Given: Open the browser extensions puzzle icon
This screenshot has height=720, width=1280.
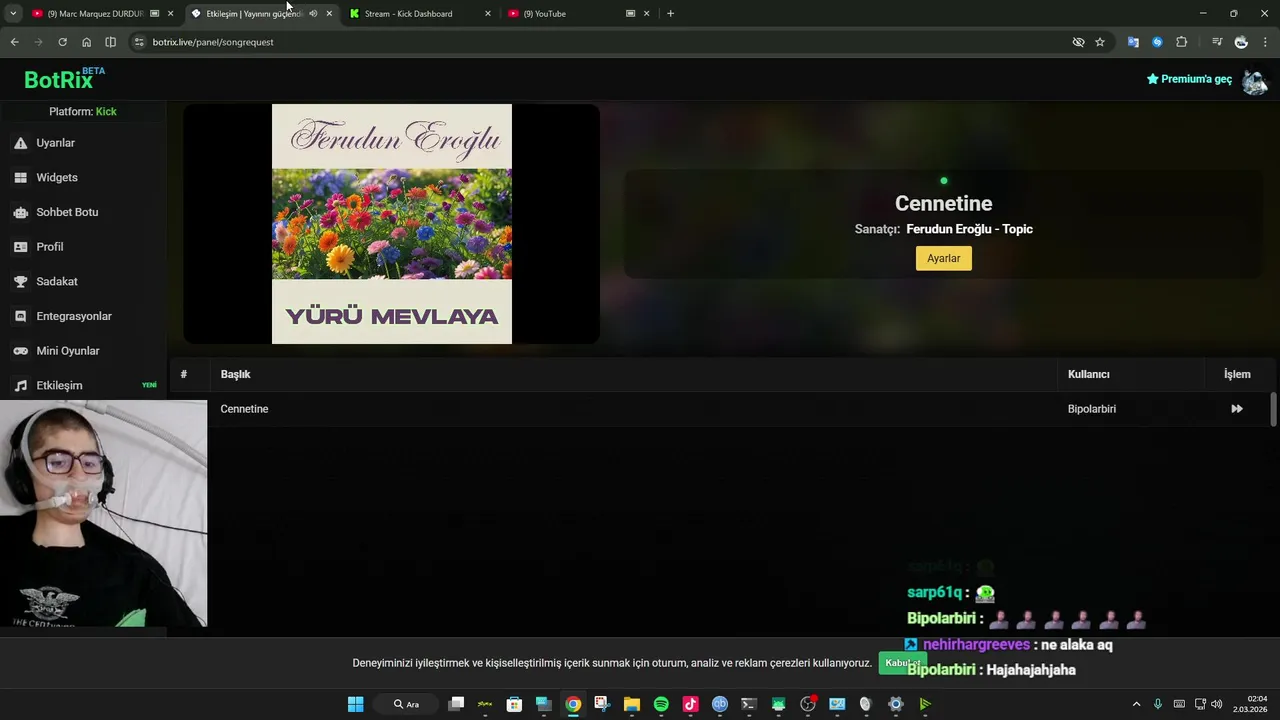Looking at the screenshot, I should pyautogui.click(x=1181, y=42).
